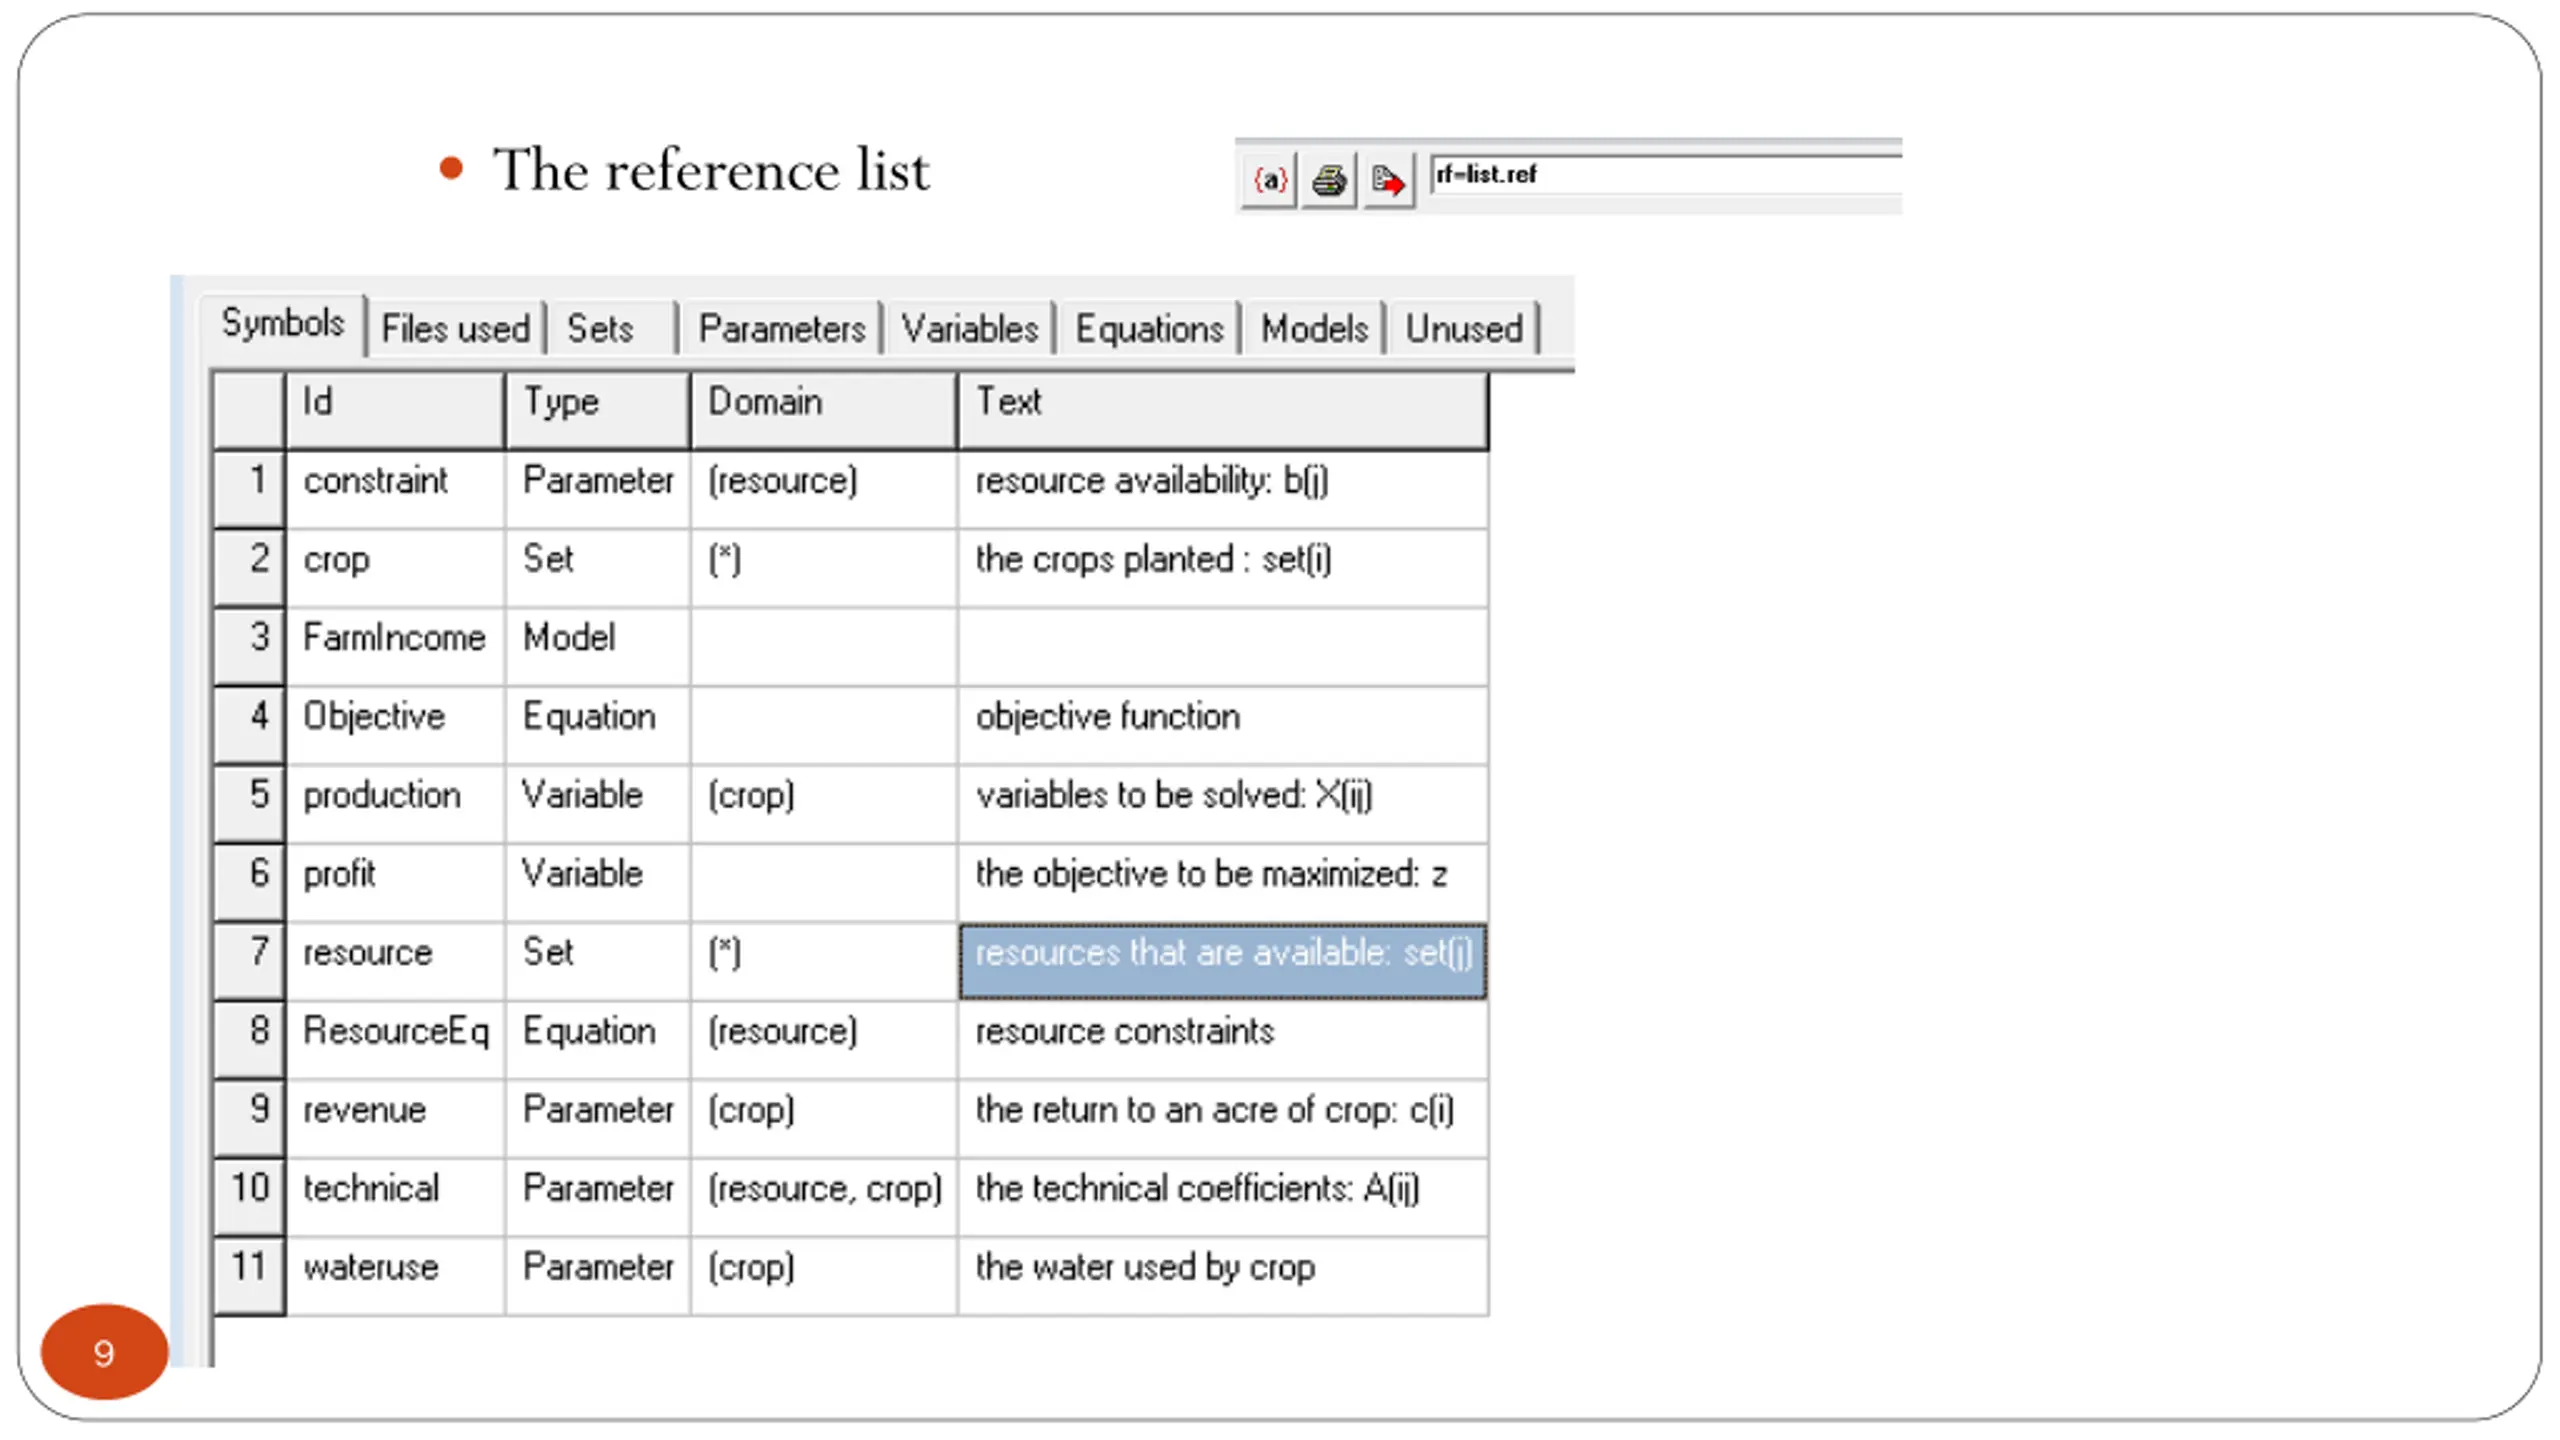Select the 'resource' Id cell in row 7
This screenshot has width=2560, height=1440.
(395, 961)
